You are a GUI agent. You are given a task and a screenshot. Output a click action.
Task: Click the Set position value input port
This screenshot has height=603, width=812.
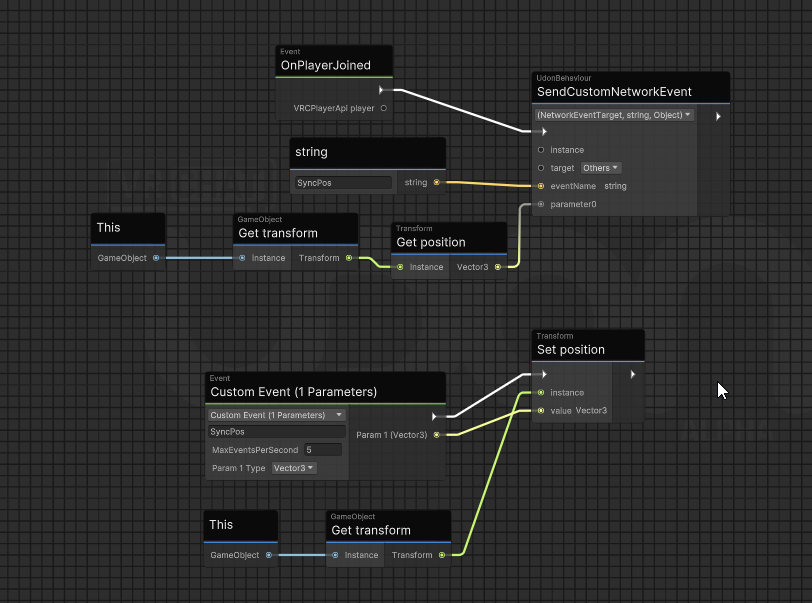tap(541, 410)
